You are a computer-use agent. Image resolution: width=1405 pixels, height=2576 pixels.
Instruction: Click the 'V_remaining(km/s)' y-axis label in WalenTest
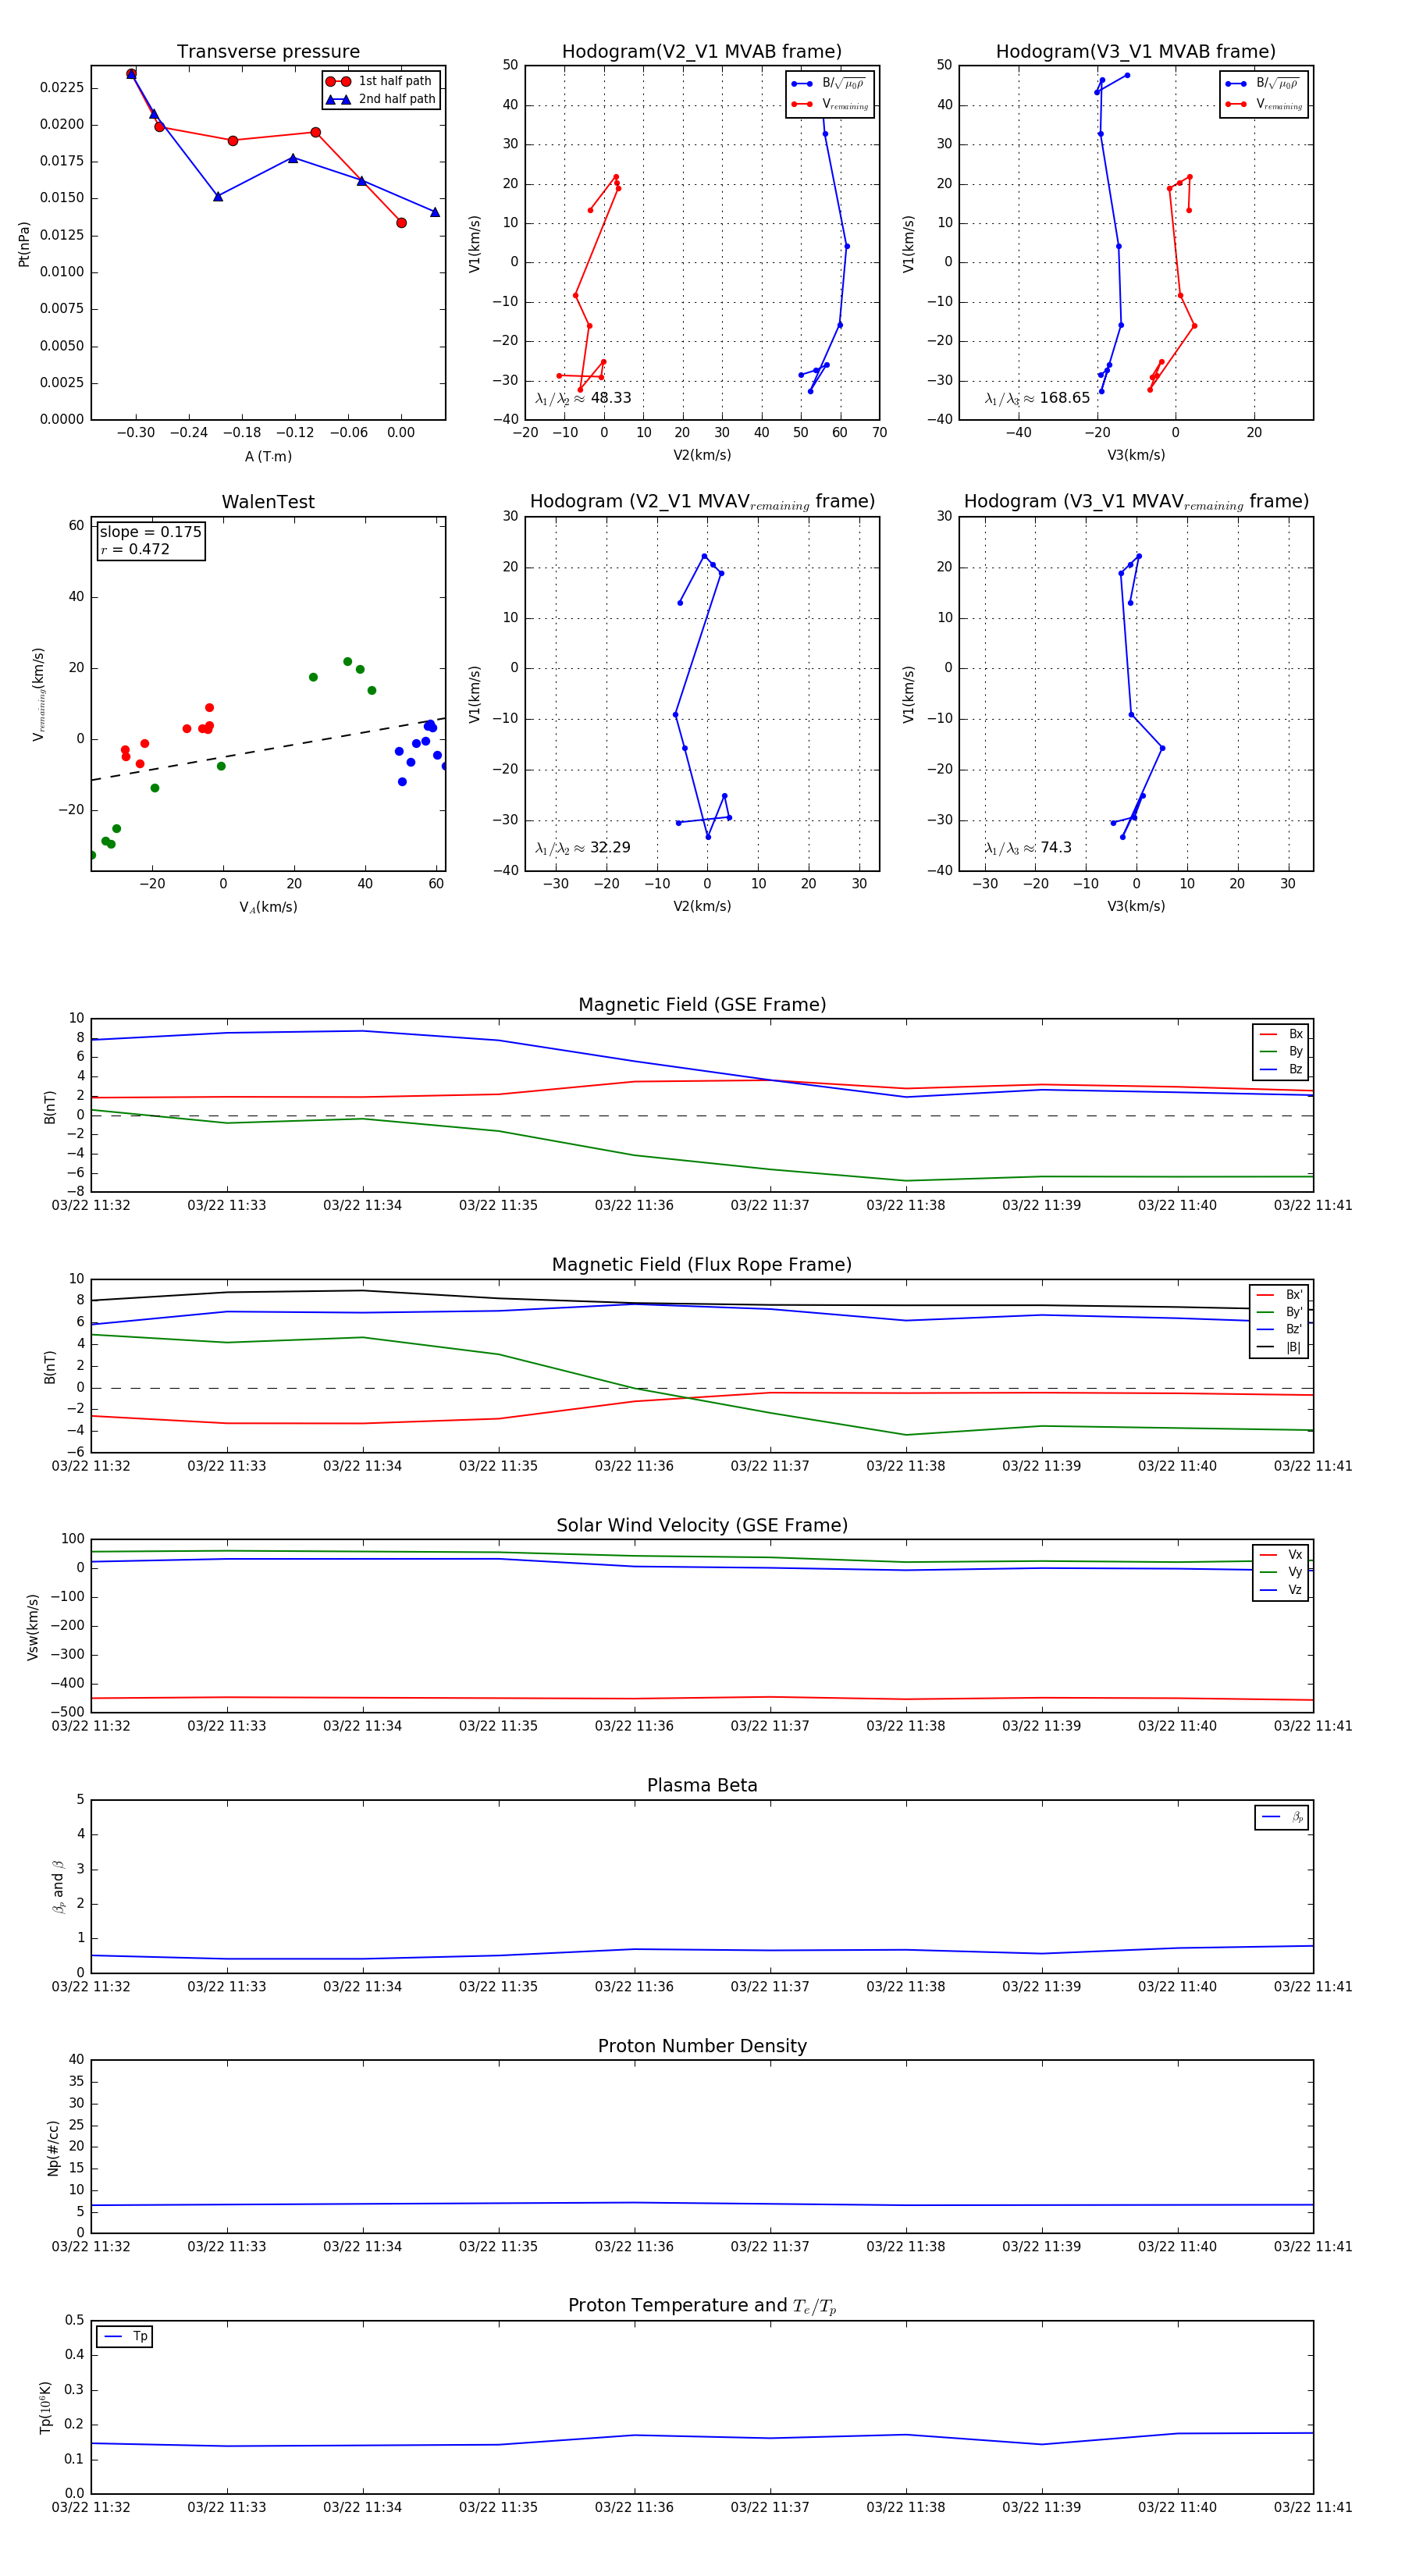point(38,694)
